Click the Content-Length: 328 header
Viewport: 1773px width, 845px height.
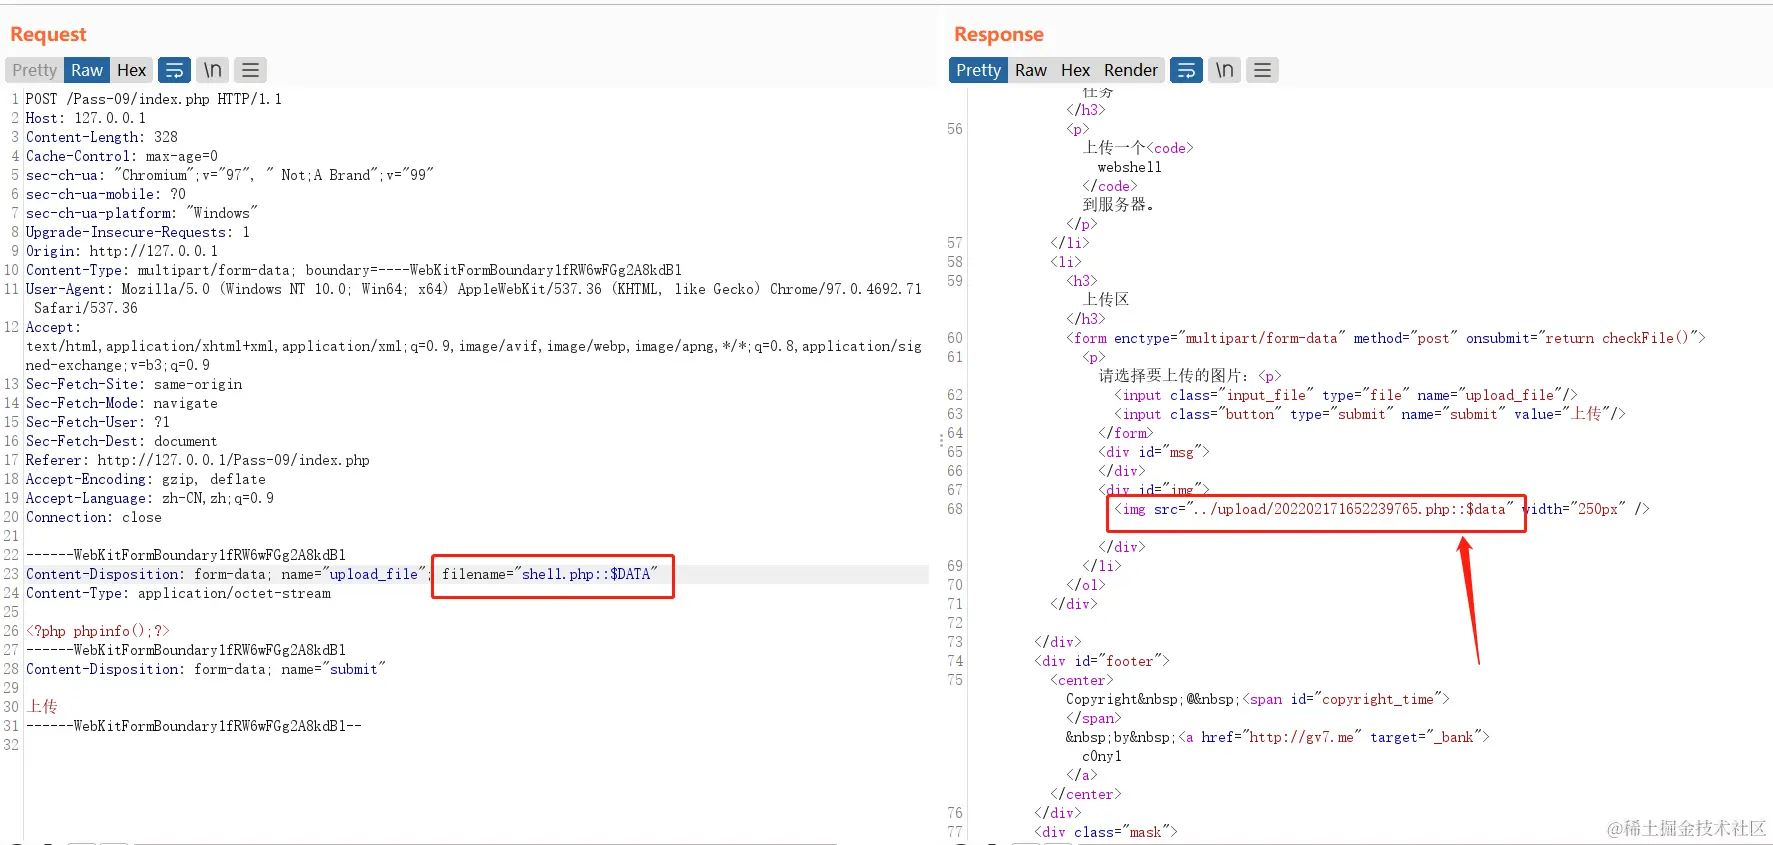coord(102,137)
